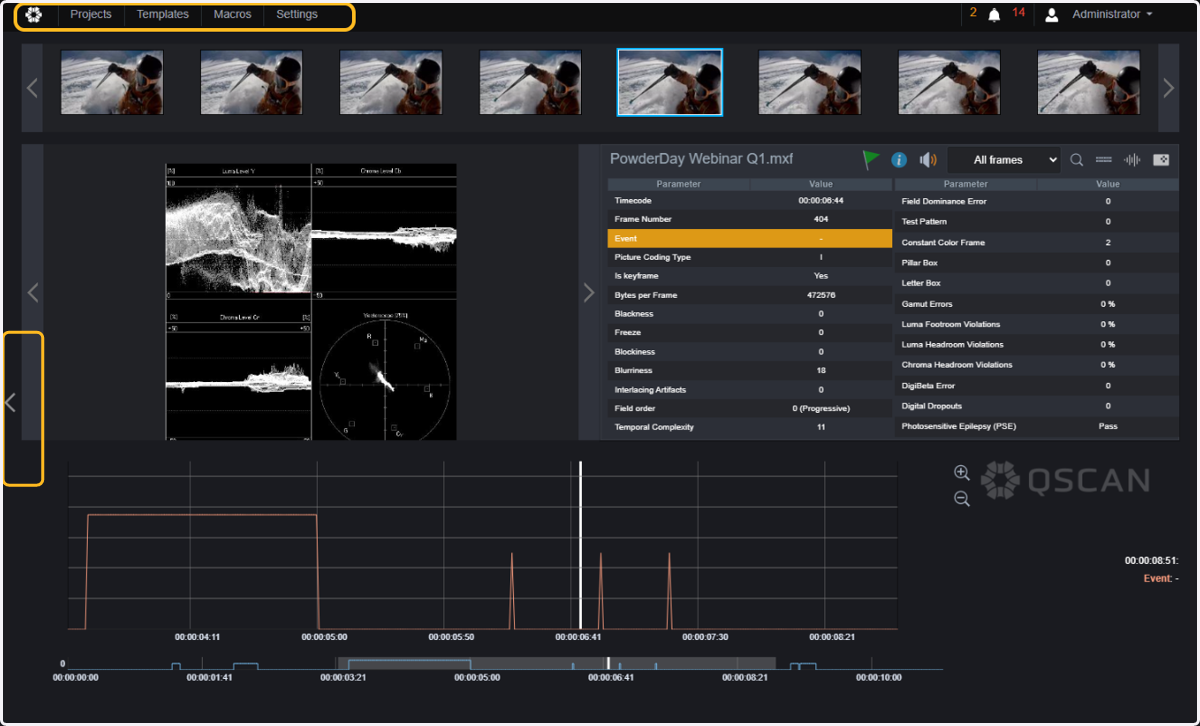Select the Letter Box row
Viewport: 1200px width, 726px height.
tap(1036, 283)
